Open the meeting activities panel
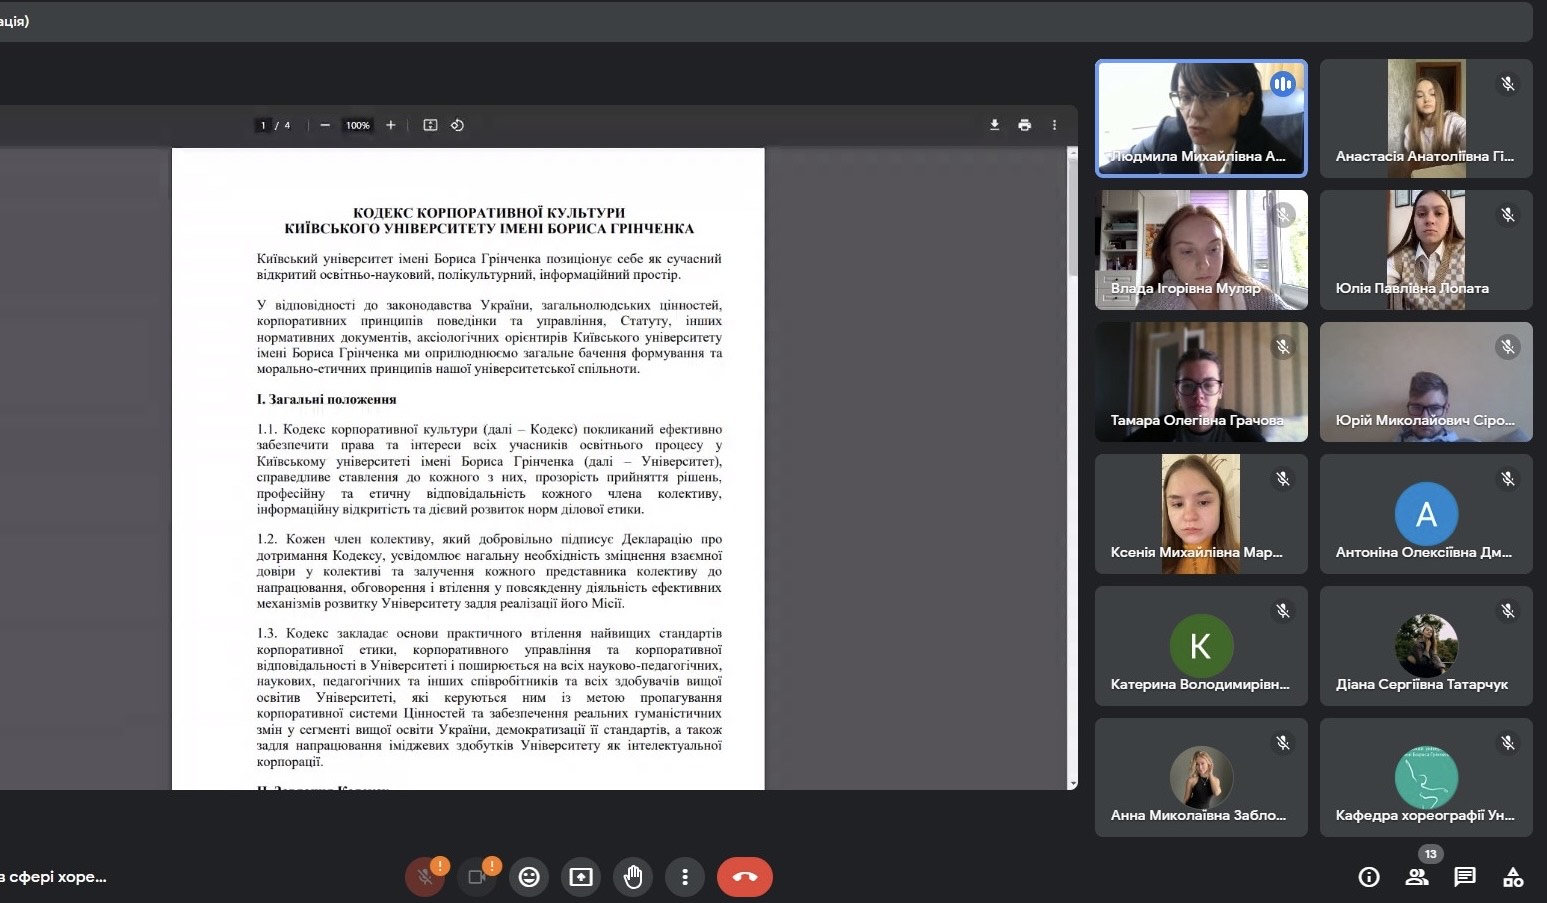Viewport: 1547px width, 903px height. coord(1513,877)
